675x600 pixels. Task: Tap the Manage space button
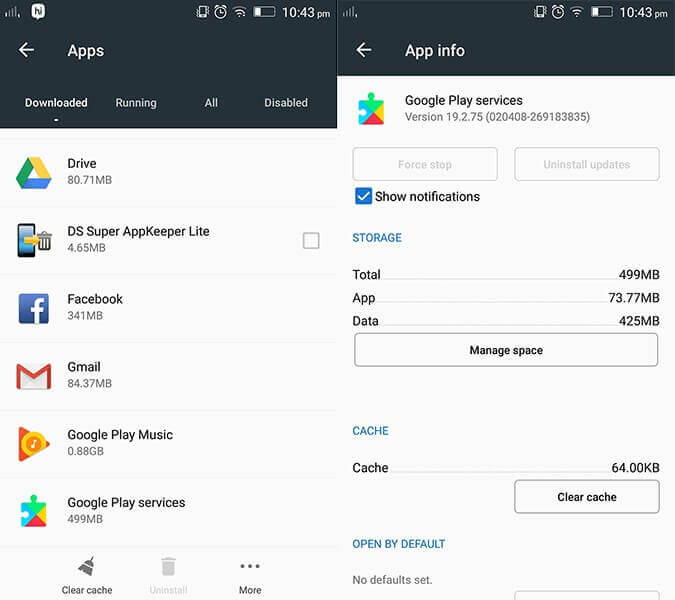click(506, 350)
